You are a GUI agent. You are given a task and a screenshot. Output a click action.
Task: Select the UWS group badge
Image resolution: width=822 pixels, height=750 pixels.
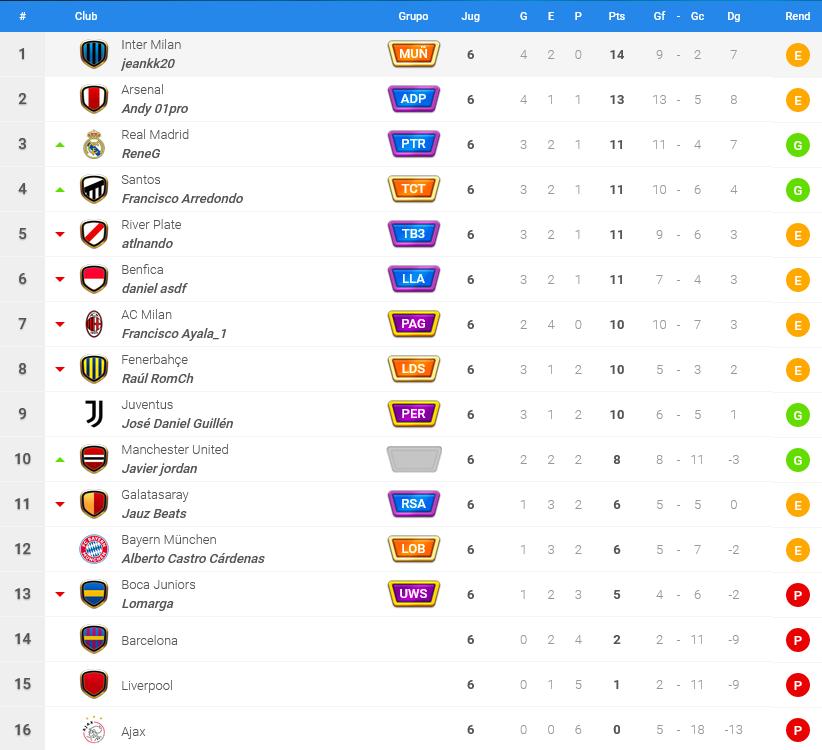[414, 594]
